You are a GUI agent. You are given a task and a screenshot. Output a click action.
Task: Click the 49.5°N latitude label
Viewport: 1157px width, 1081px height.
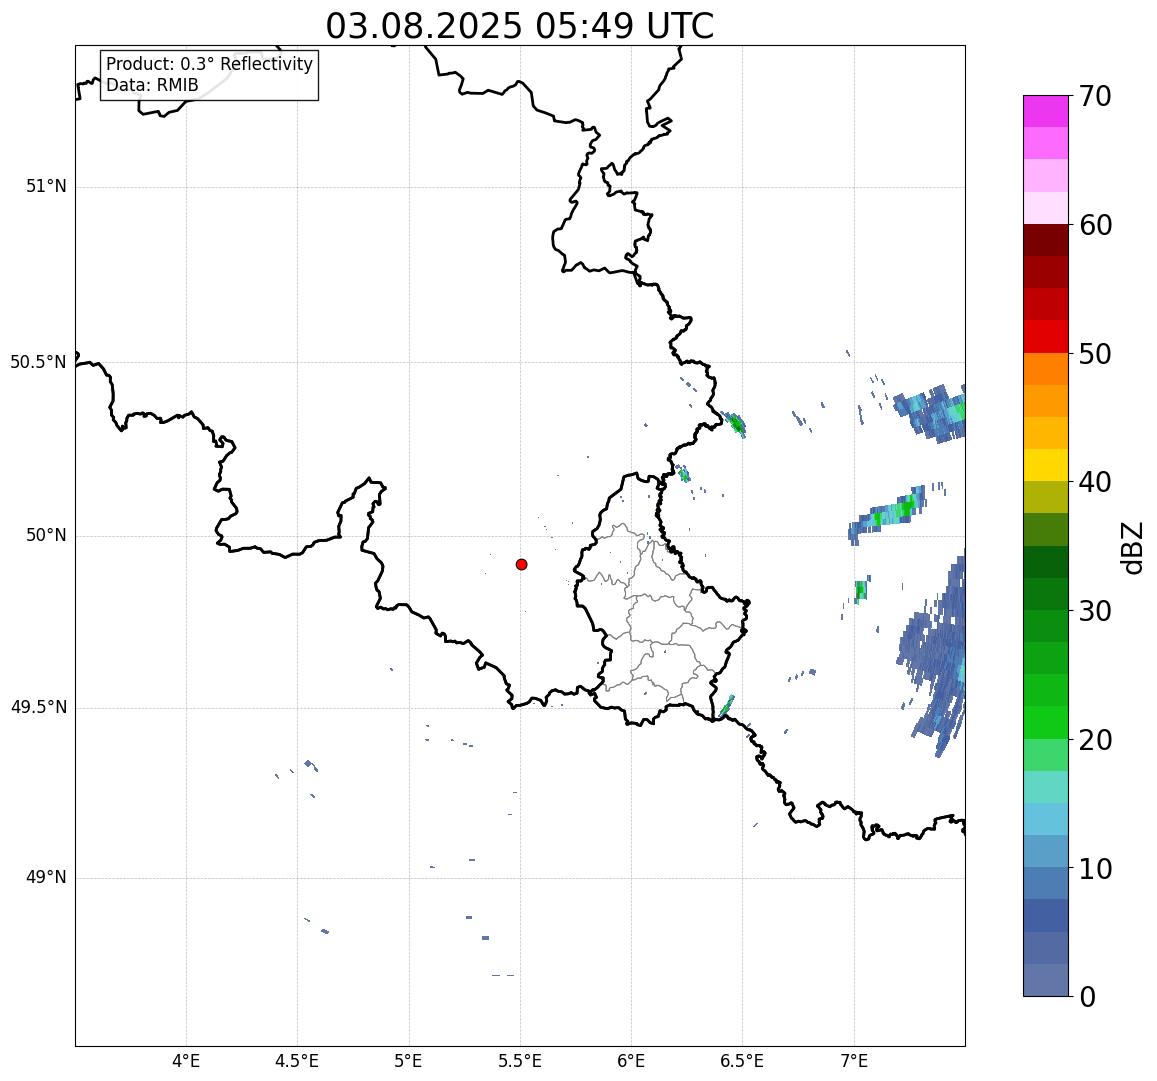point(38,708)
